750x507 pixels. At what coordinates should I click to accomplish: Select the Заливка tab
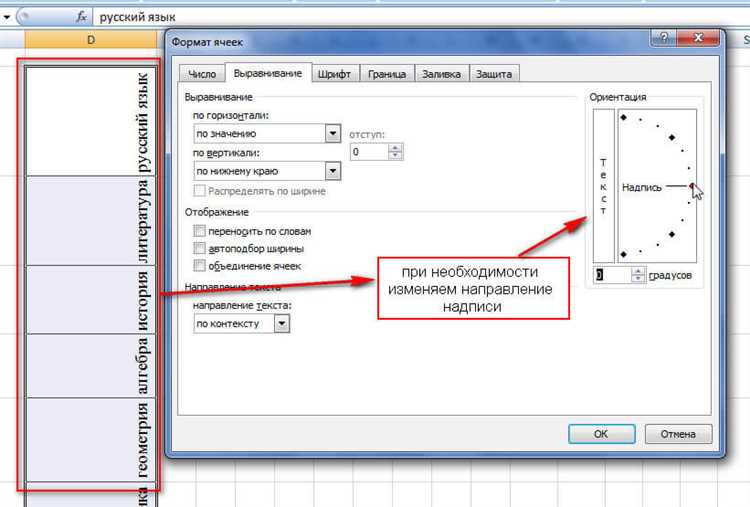(441, 74)
